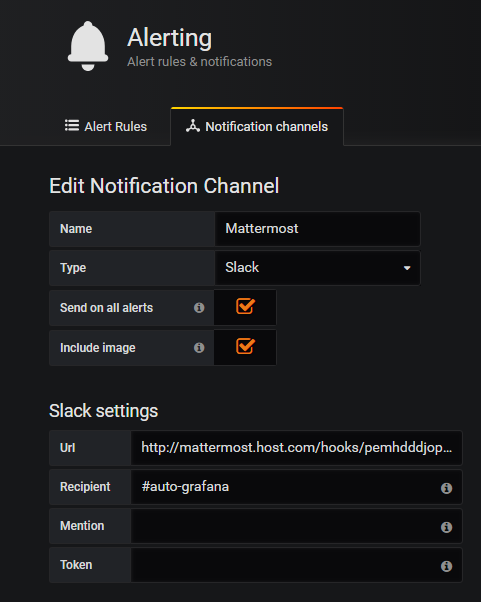
Task: Click the Name field containing Mattermost
Action: pyautogui.click(x=317, y=229)
